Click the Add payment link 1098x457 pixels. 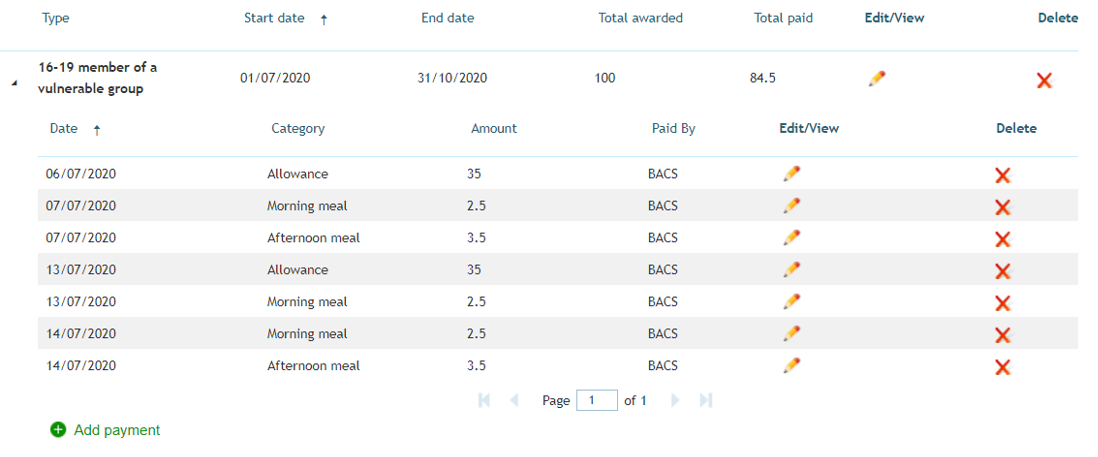coord(117,430)
